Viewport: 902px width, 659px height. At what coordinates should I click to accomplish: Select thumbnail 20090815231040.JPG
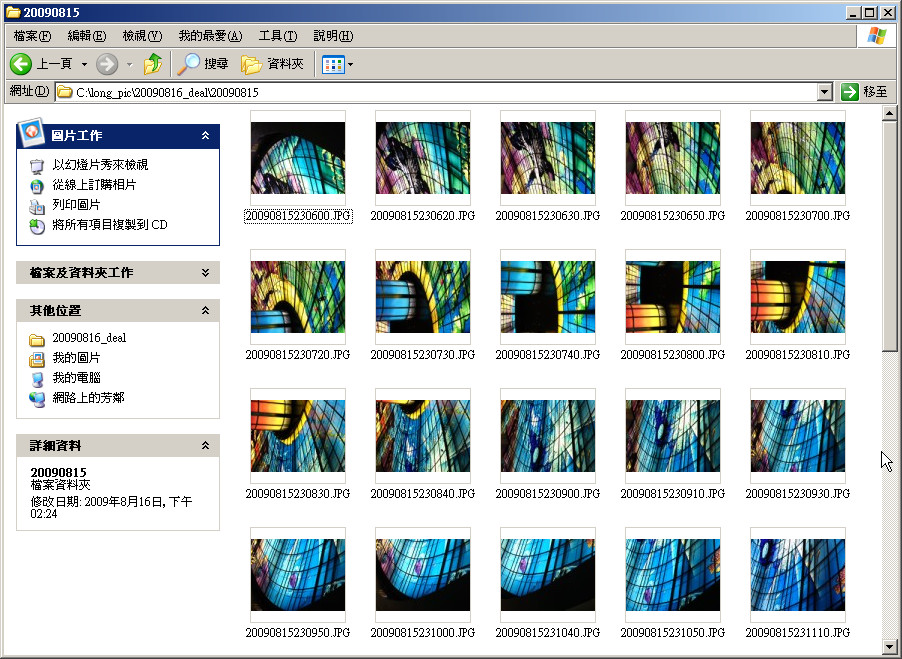coord(548,575)
